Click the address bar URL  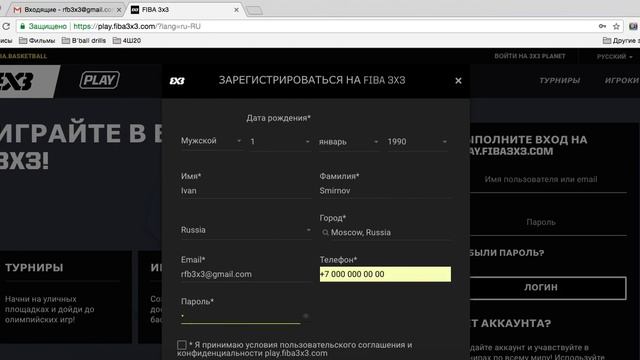click(x=137, y=27)
